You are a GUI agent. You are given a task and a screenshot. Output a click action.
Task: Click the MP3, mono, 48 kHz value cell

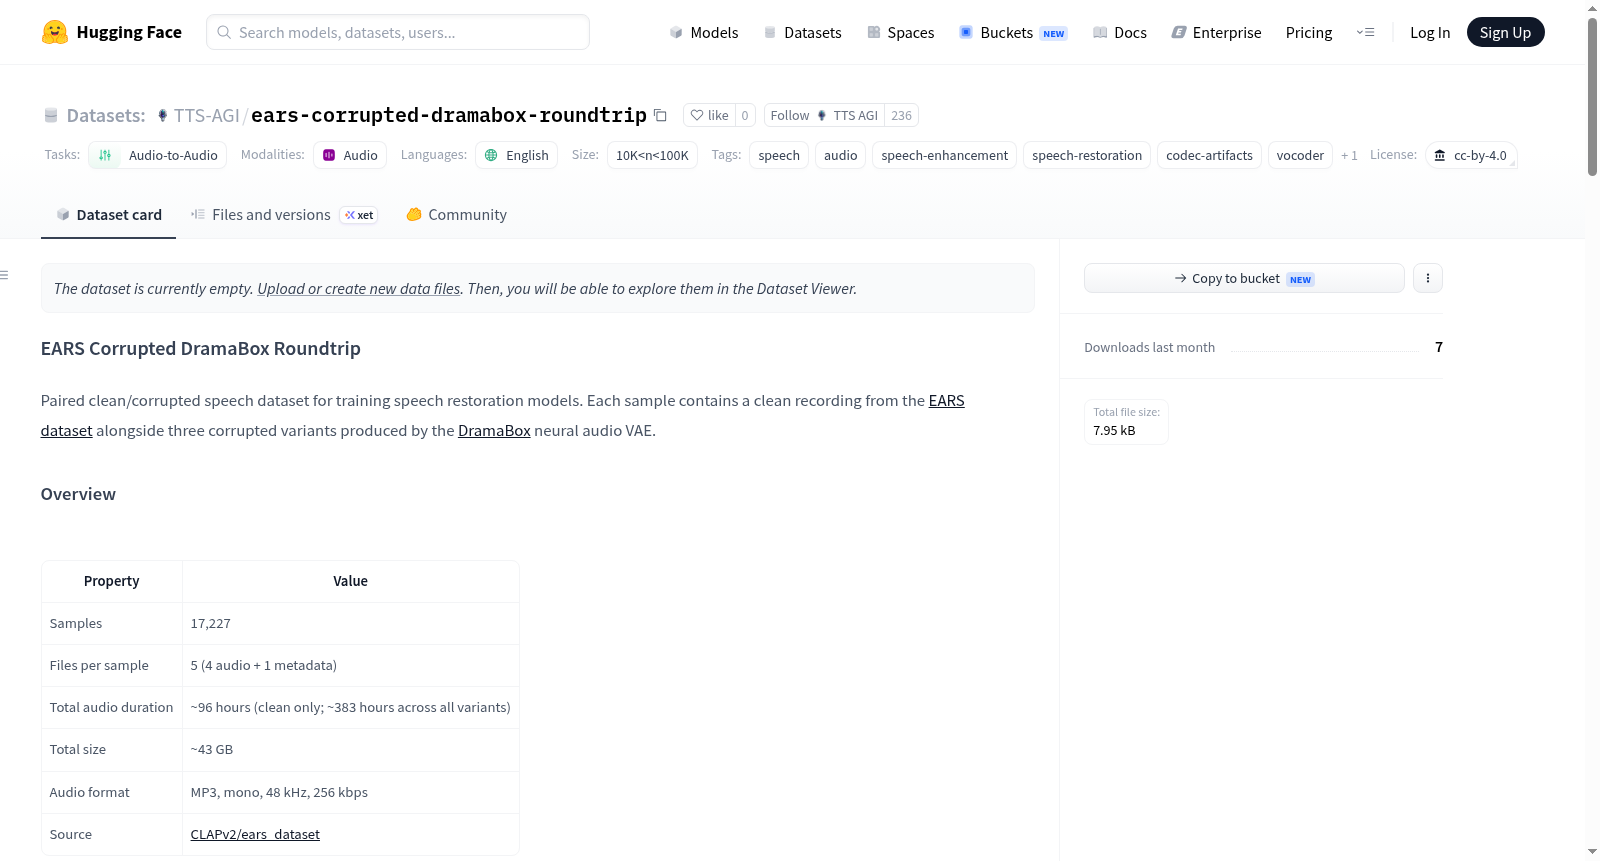[x=351, y=792]
